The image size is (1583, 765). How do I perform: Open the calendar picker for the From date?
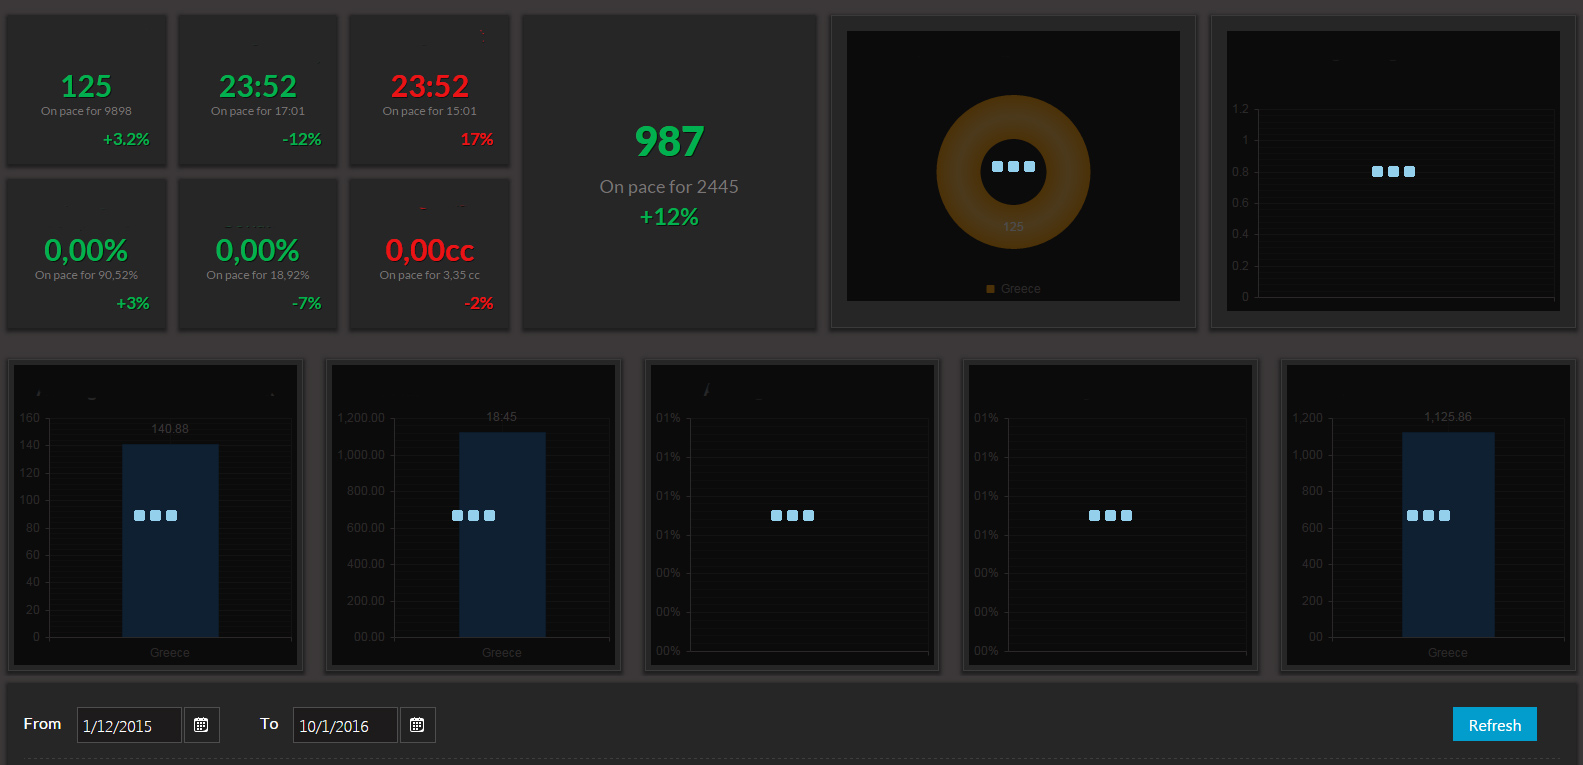(x=201, y=725)
